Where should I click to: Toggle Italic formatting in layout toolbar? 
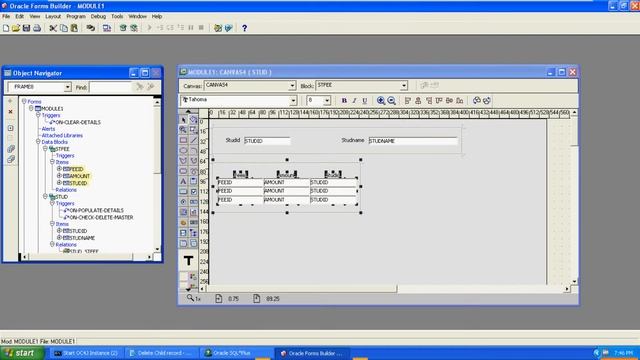tap(354, 100)
